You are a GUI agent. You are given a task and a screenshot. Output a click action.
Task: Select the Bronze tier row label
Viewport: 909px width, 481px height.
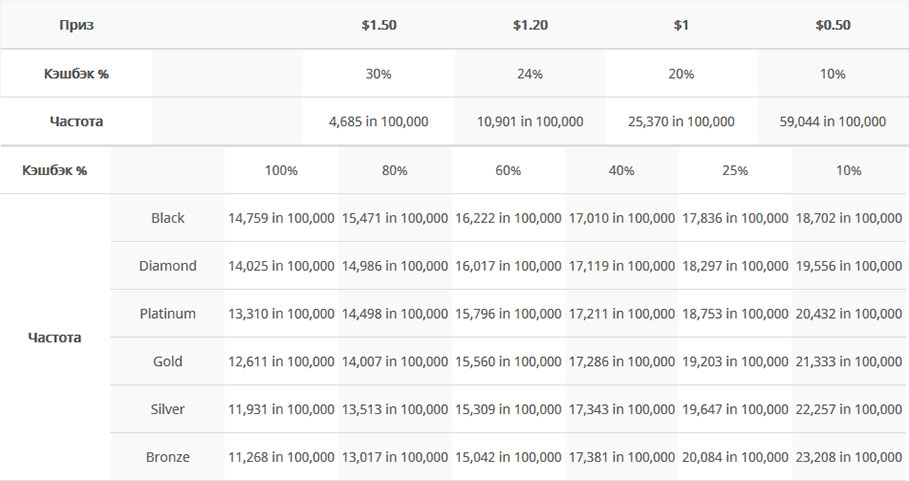(168, 458)
